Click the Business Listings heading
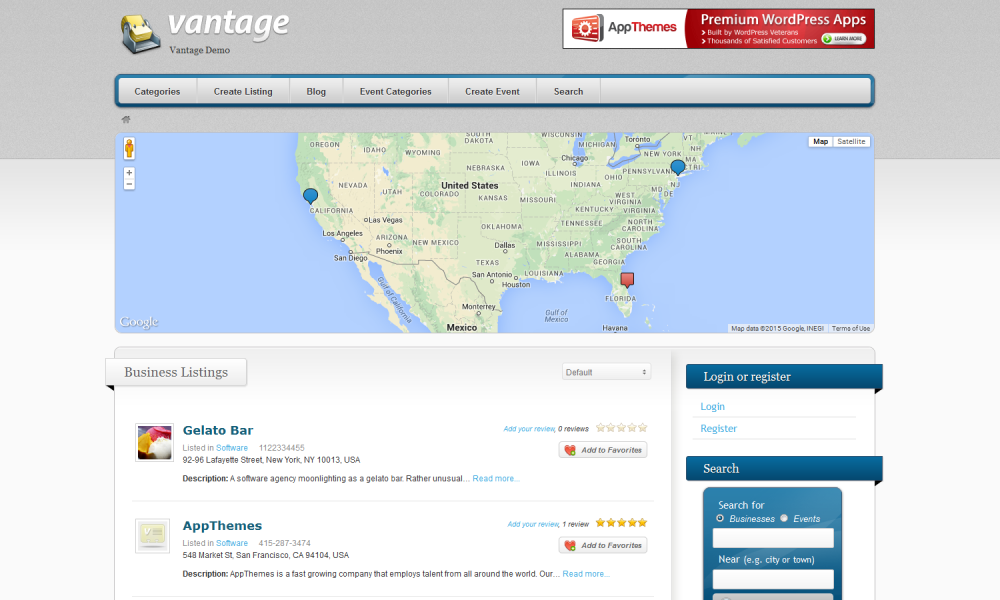This screenshot has width=1000, height=600. coord(176,372)
